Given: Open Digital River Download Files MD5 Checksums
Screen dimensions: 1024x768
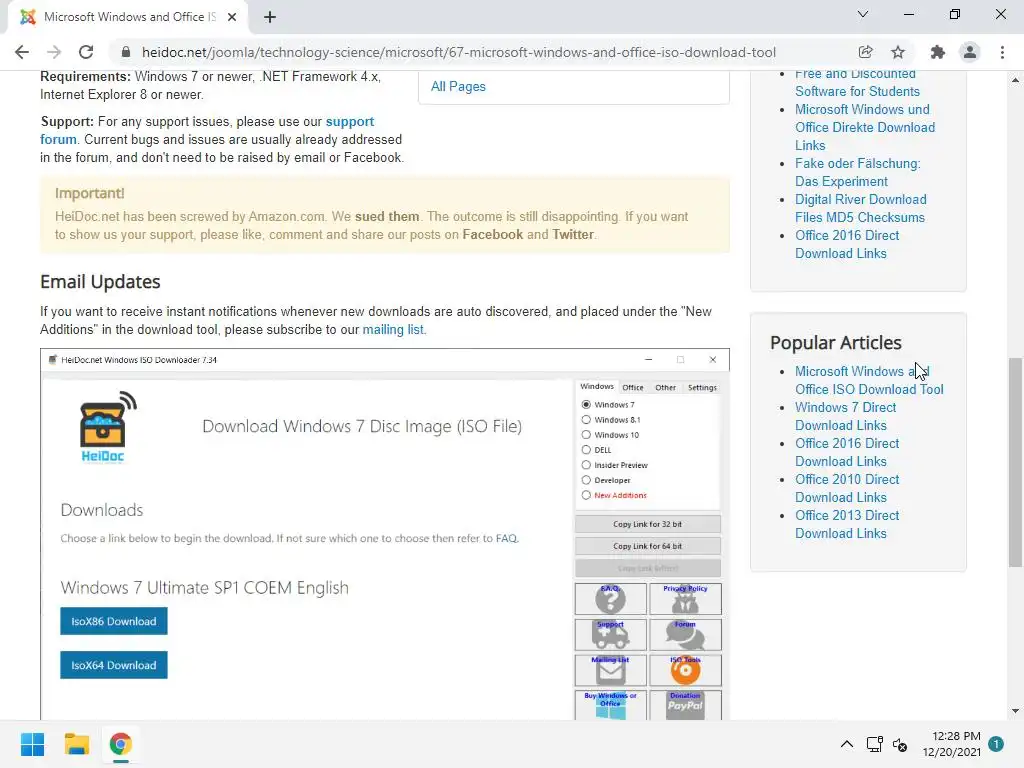Looking at the screenshot, I should tap(861, 208).
